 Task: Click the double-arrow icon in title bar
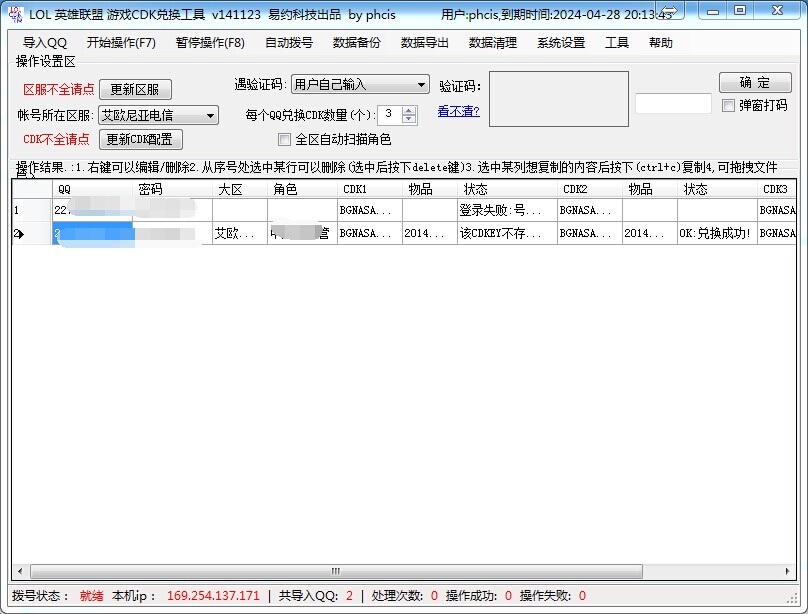(668, 11)
